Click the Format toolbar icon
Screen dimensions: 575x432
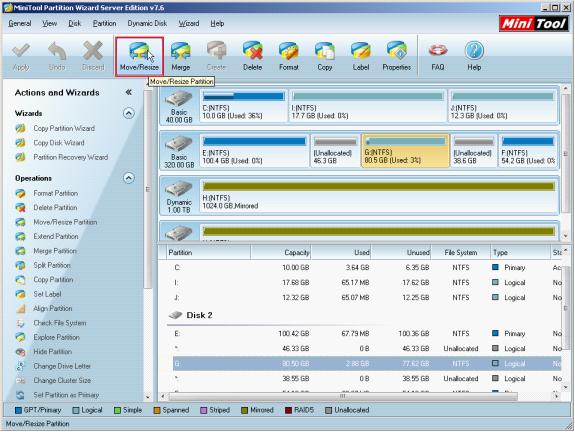(x=289, y=56)
